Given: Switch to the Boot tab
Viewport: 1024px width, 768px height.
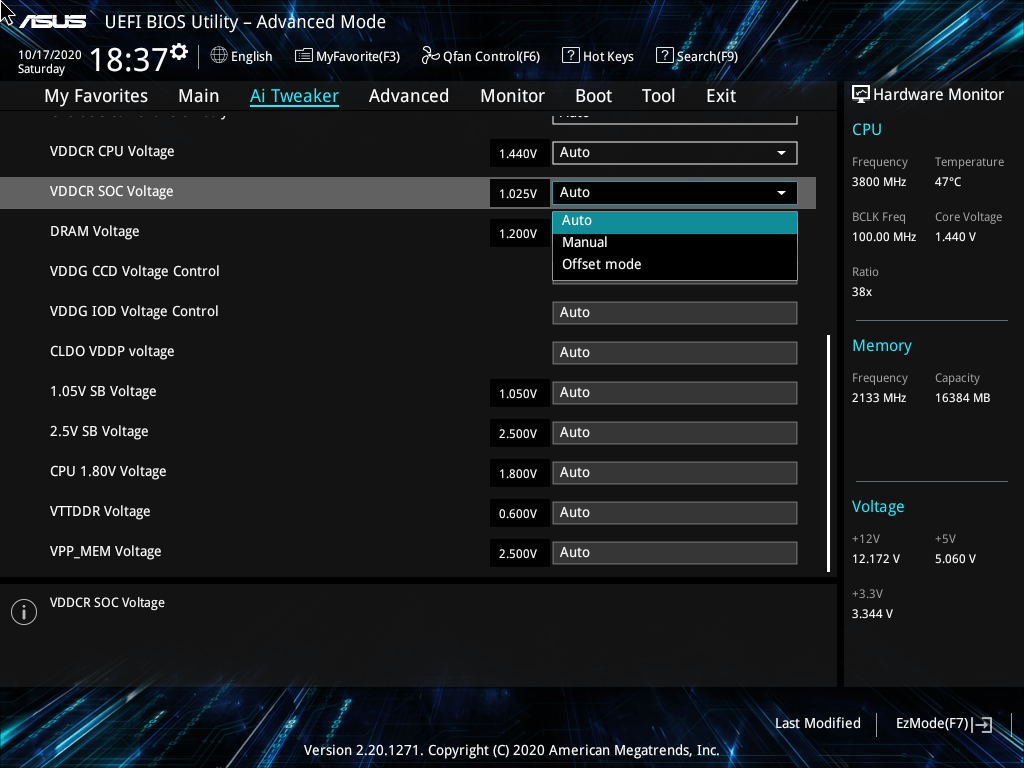Looking at the screenshot, I should [x=593, y=96].
